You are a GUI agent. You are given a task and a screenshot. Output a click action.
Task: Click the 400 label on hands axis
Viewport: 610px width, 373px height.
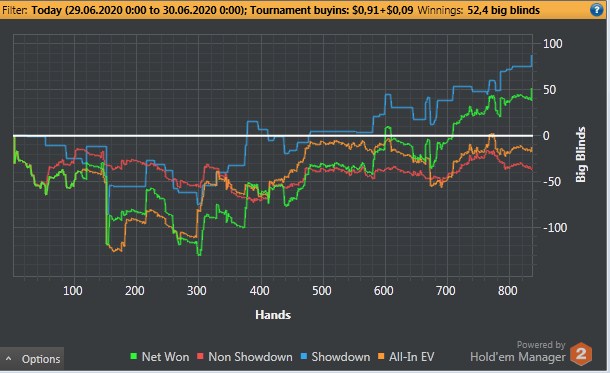(x=259, y=291)
